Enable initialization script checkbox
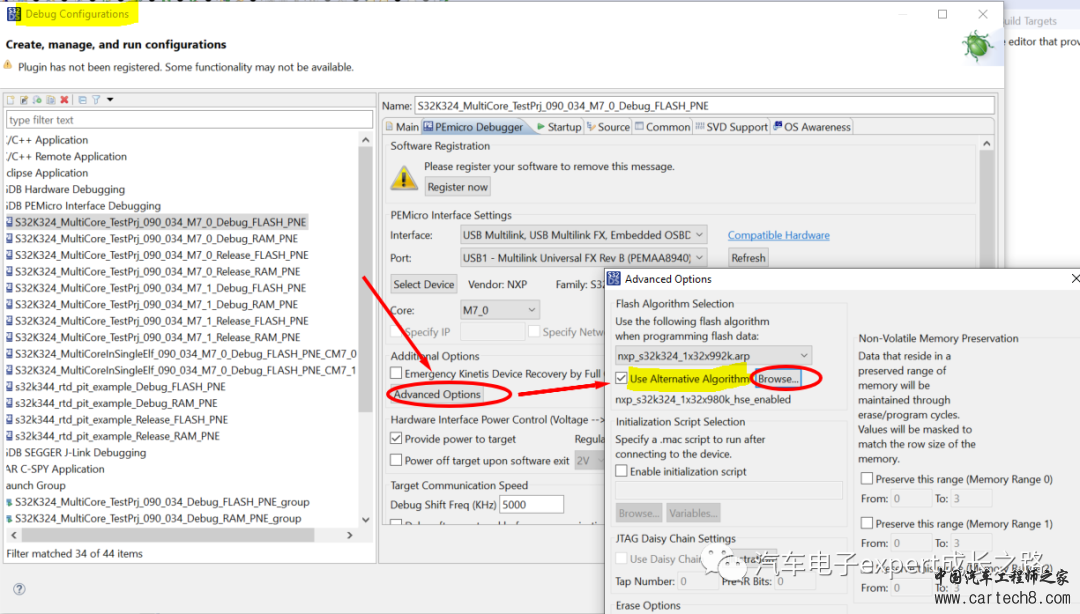The image size is (1080, 614). coord(621,471)
